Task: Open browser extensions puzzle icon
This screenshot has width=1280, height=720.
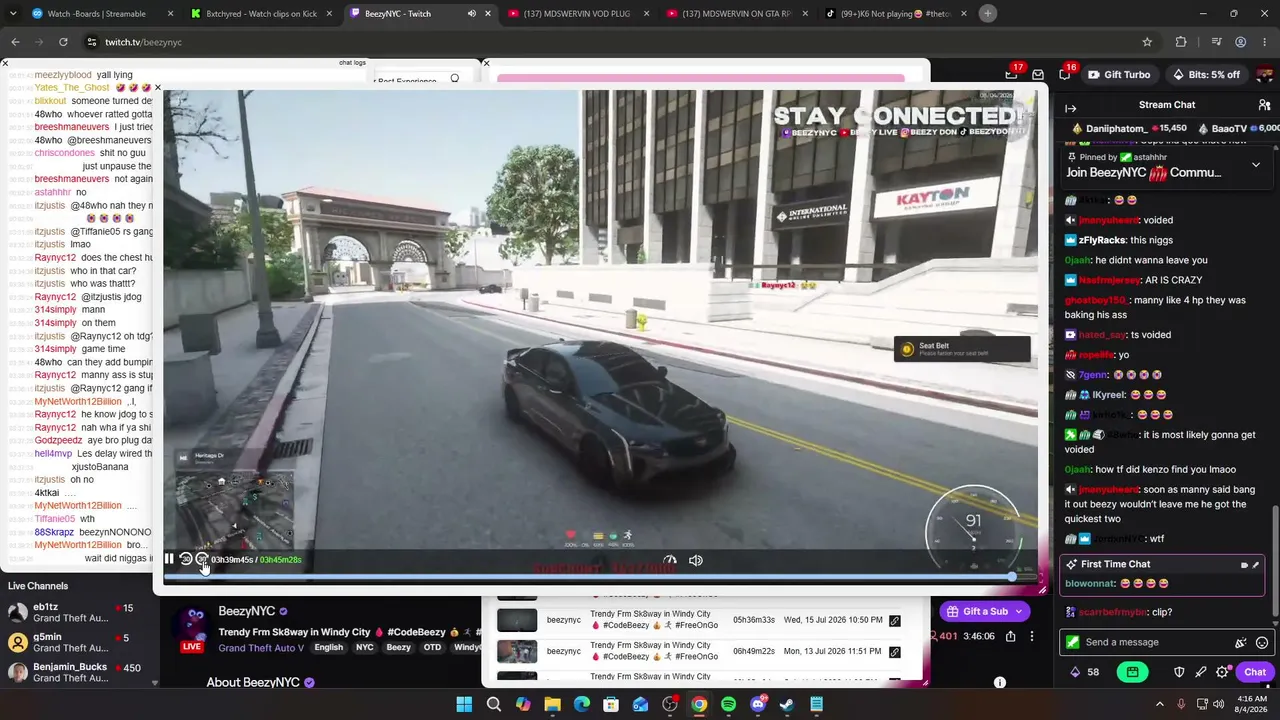Action: (x=1181, y=42)
